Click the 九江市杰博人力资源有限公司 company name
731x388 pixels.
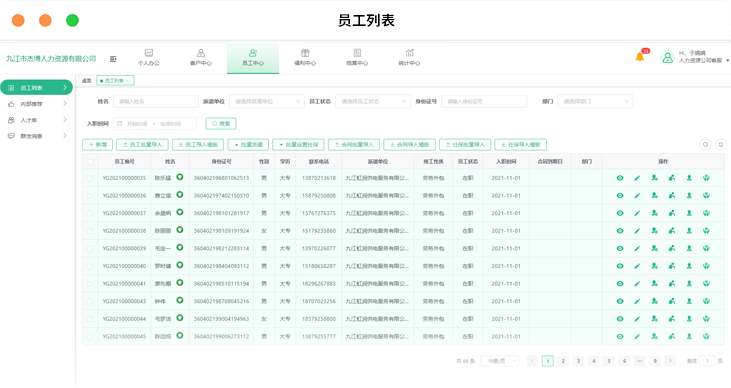pos(51,59)
